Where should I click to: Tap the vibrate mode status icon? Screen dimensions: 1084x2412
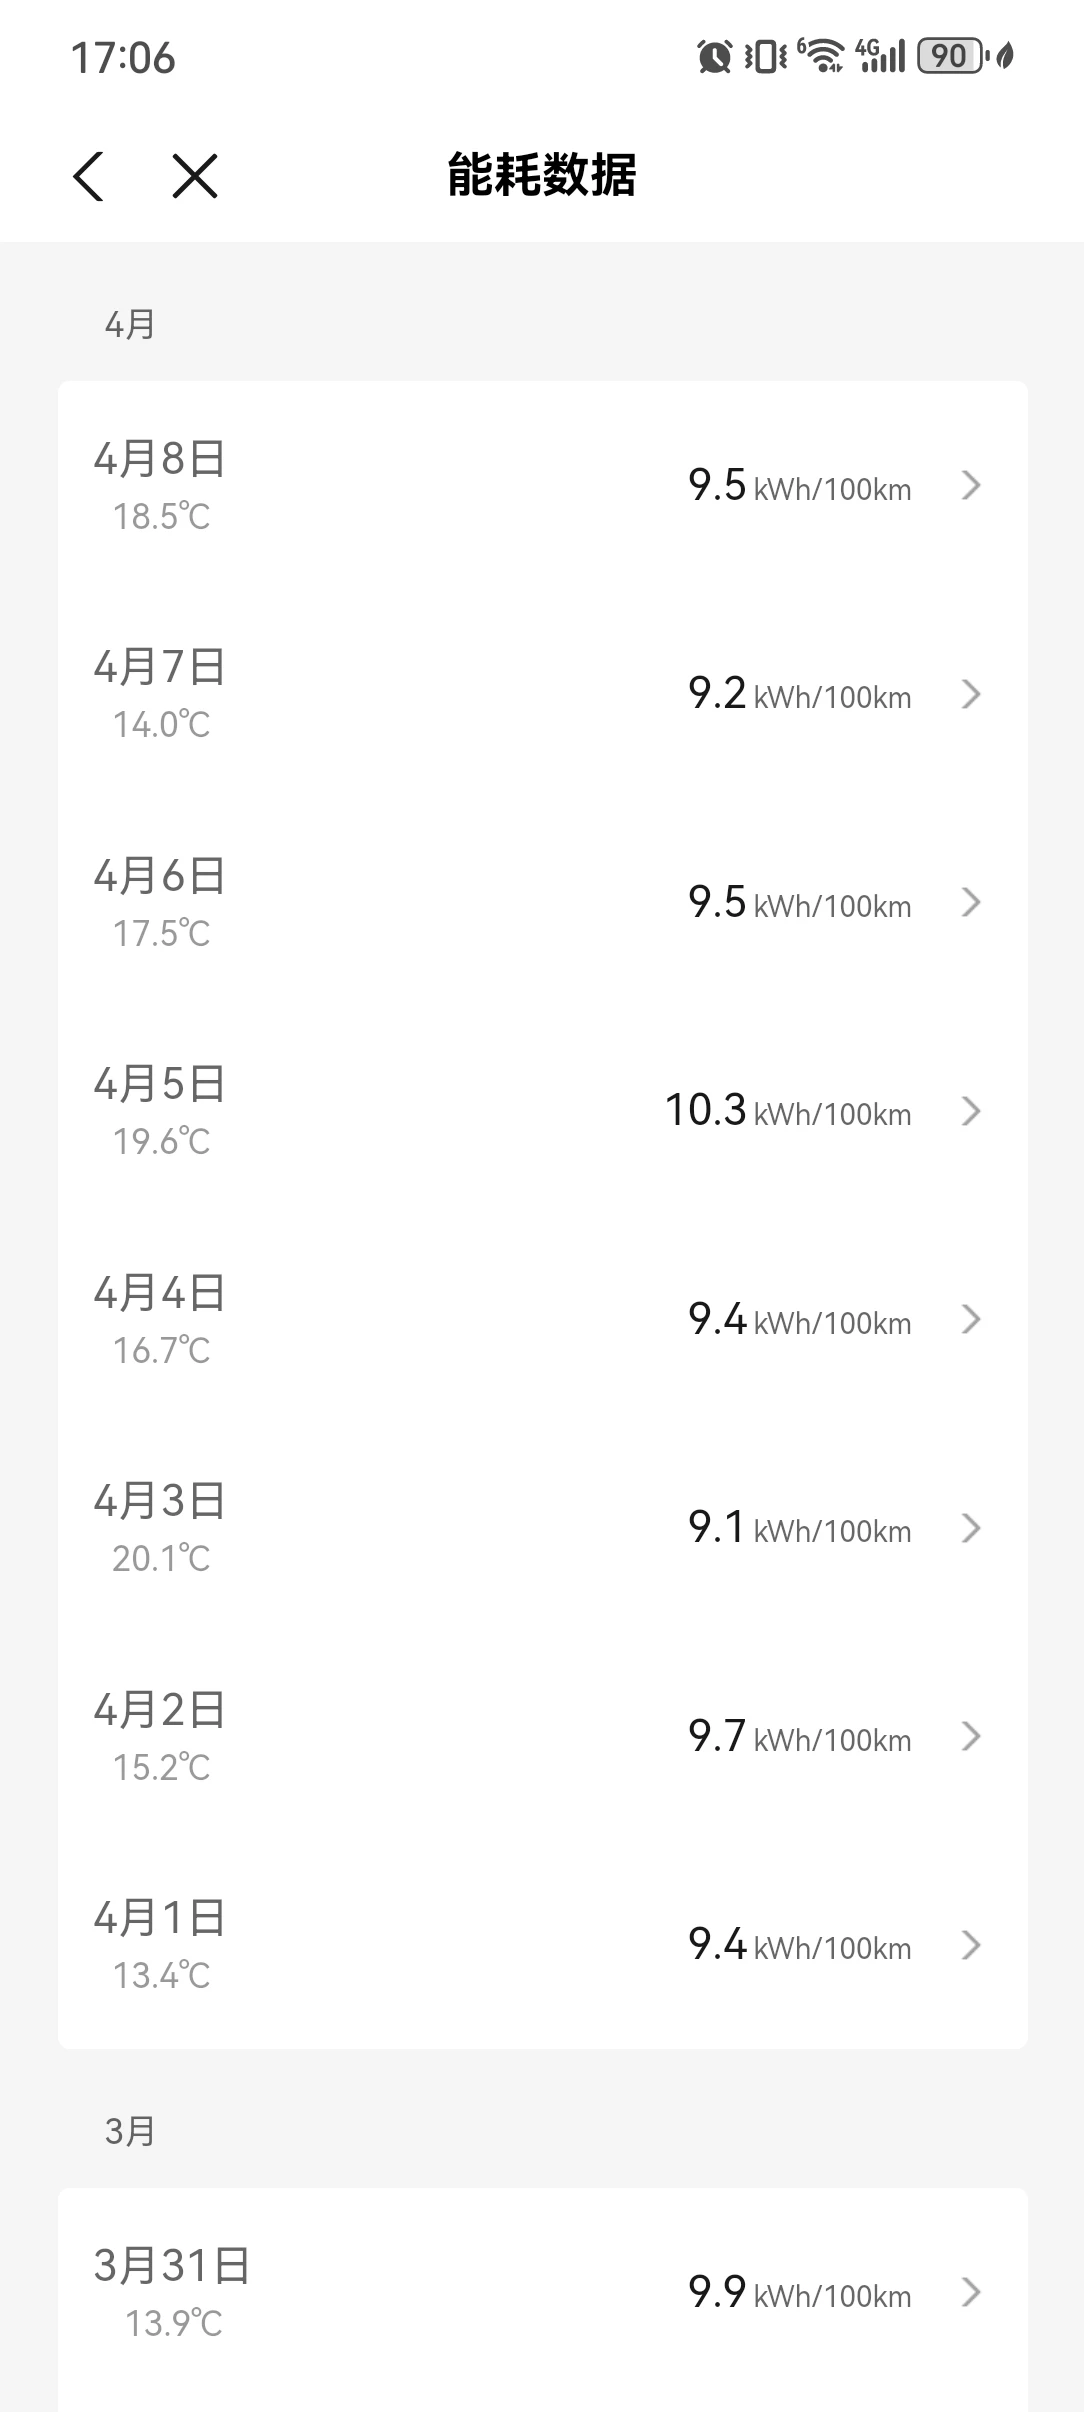(765, 57)
